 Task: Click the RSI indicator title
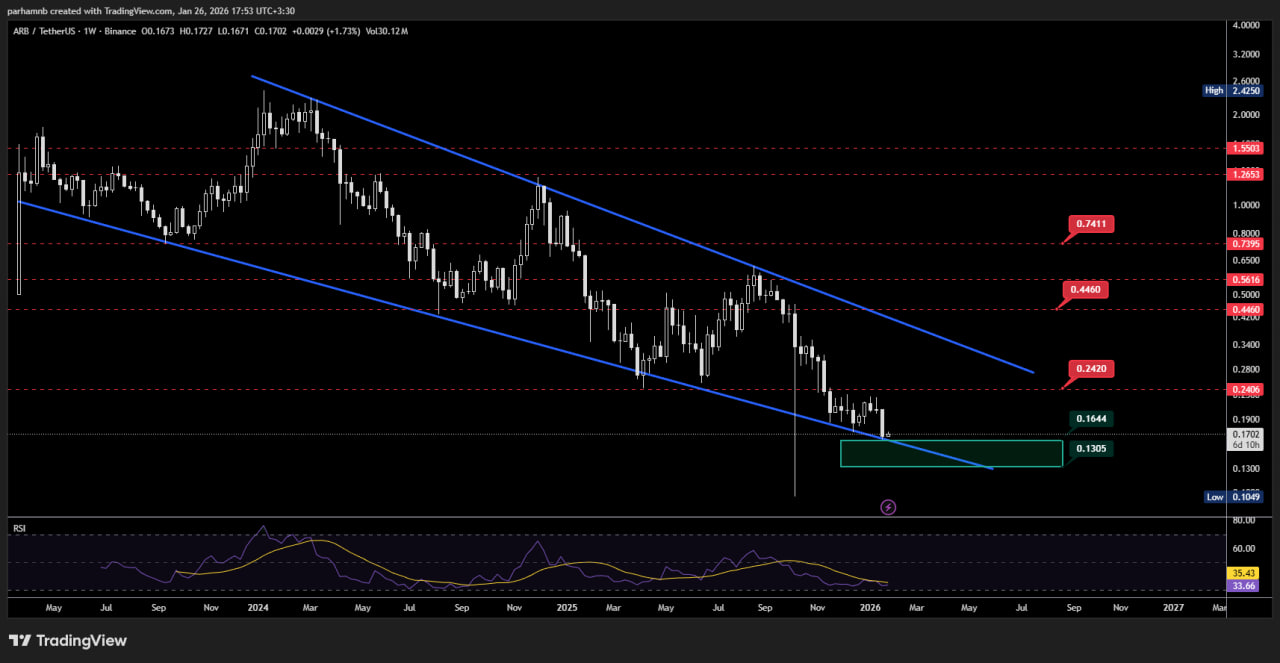point(18,527)
